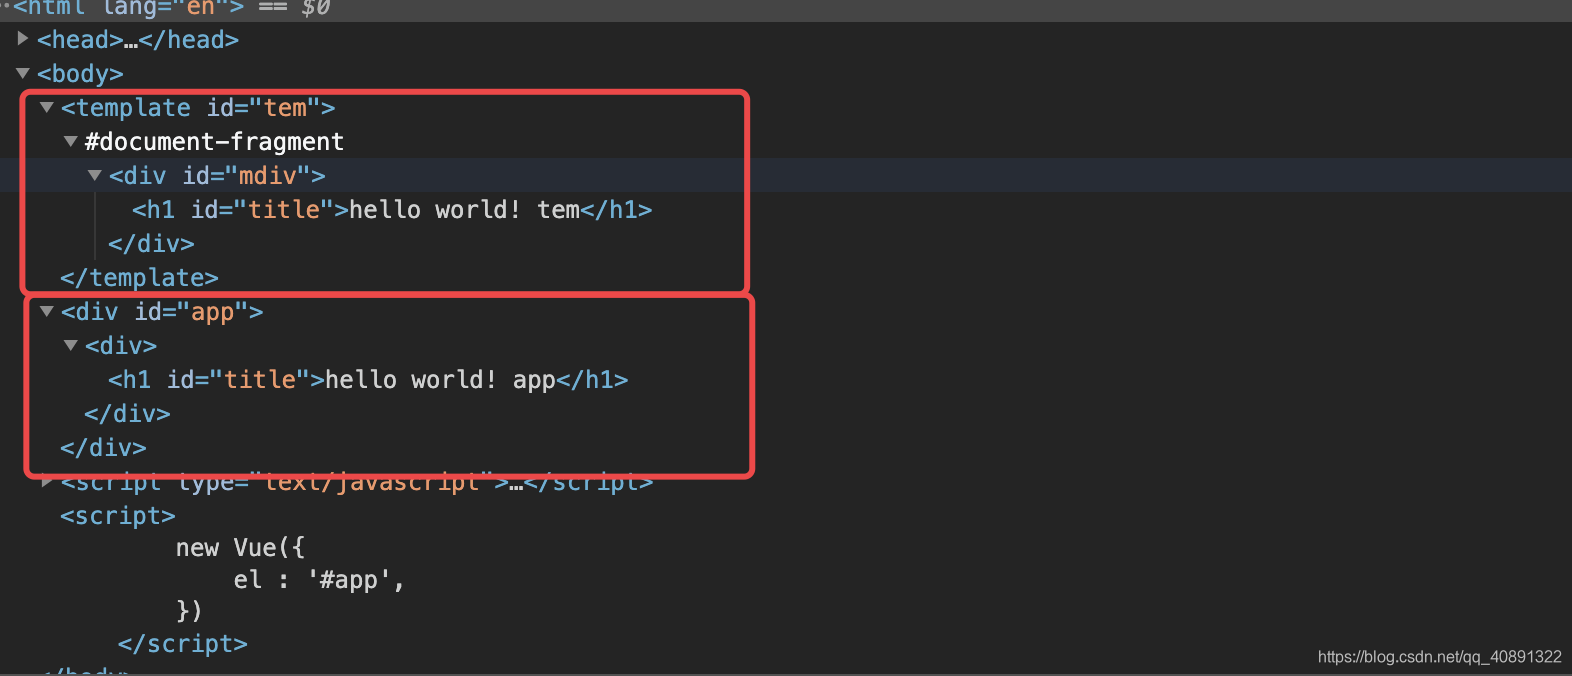This screenshot has height=676, width=1572.
Task: Select the 'new Vue({' script text
Action: pos(240,548)
